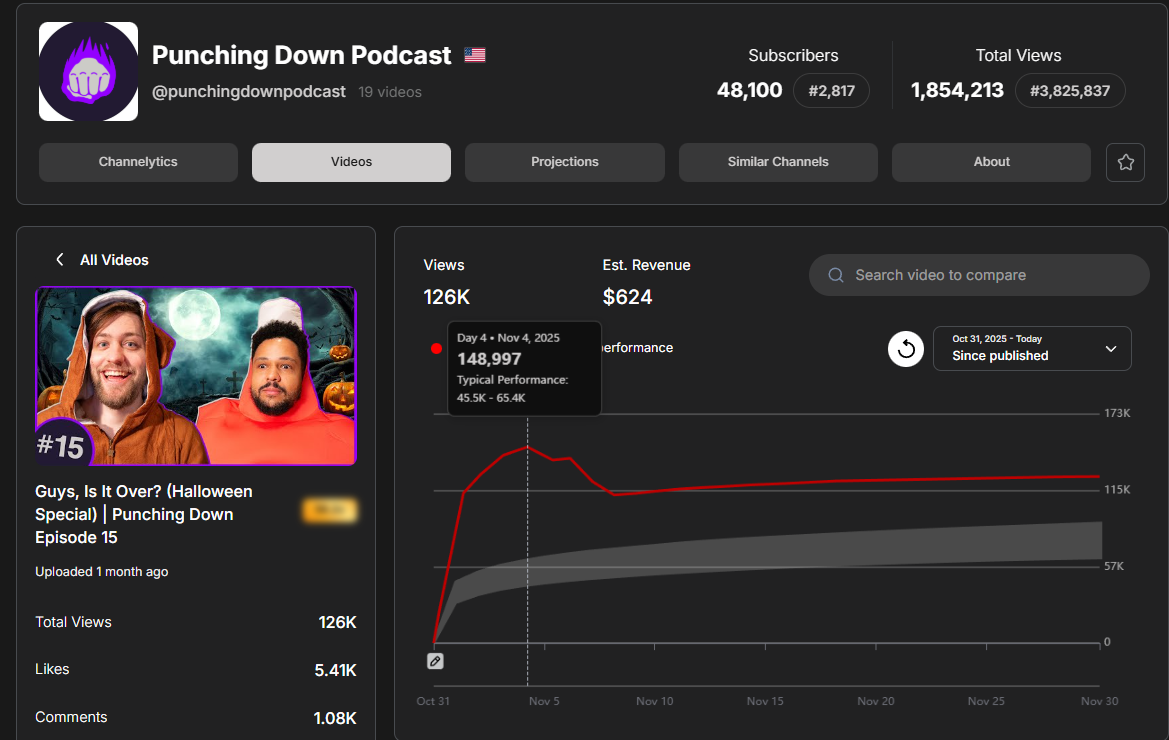1169x740 pixels.
Task: Click the Search video to compare field
Action: tap(979, 275)
